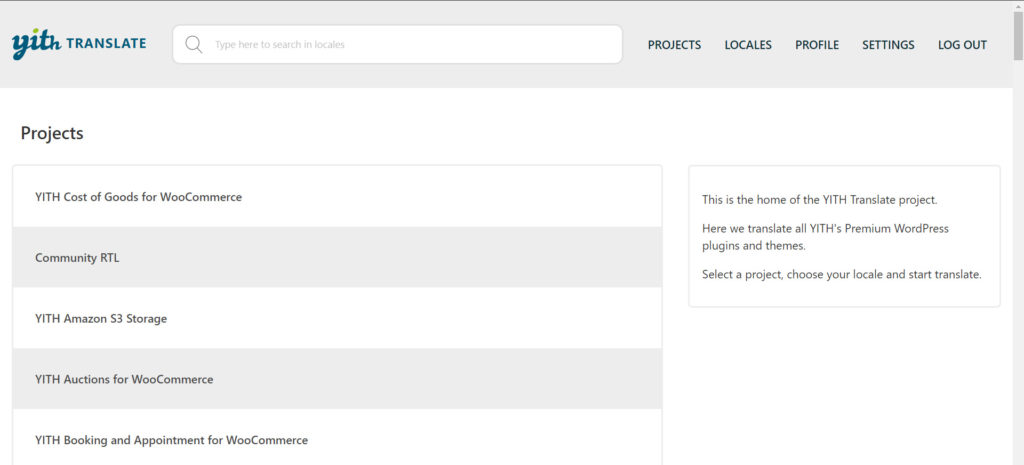
Task: Open YITH Auctions for WooCommerce project
Action: pos(124,379)
